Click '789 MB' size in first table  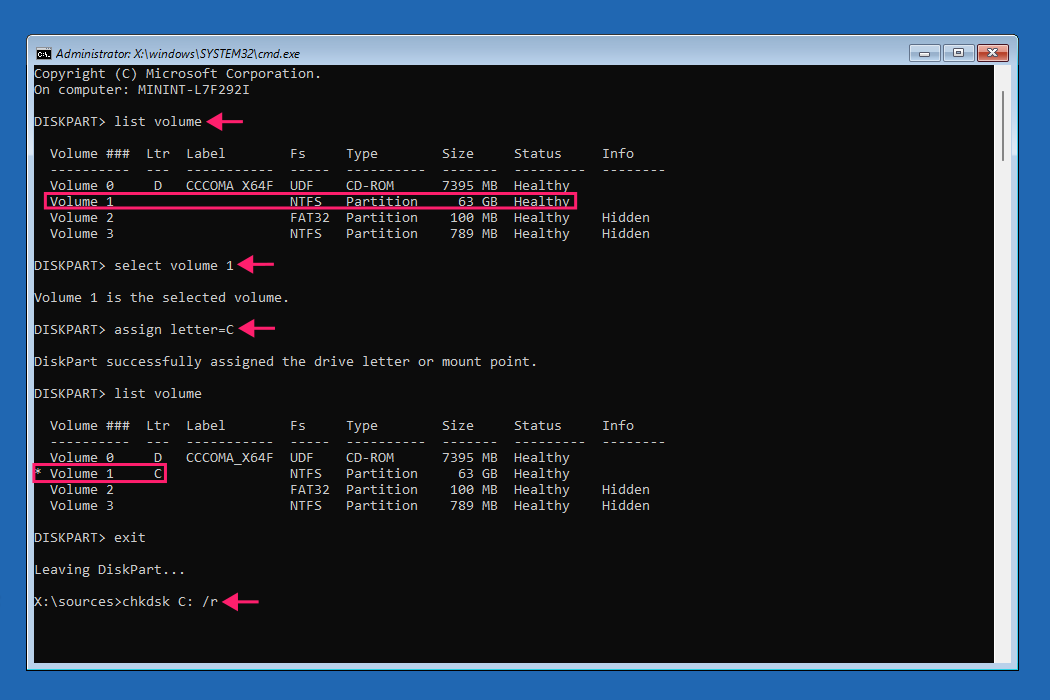[473, 234]
